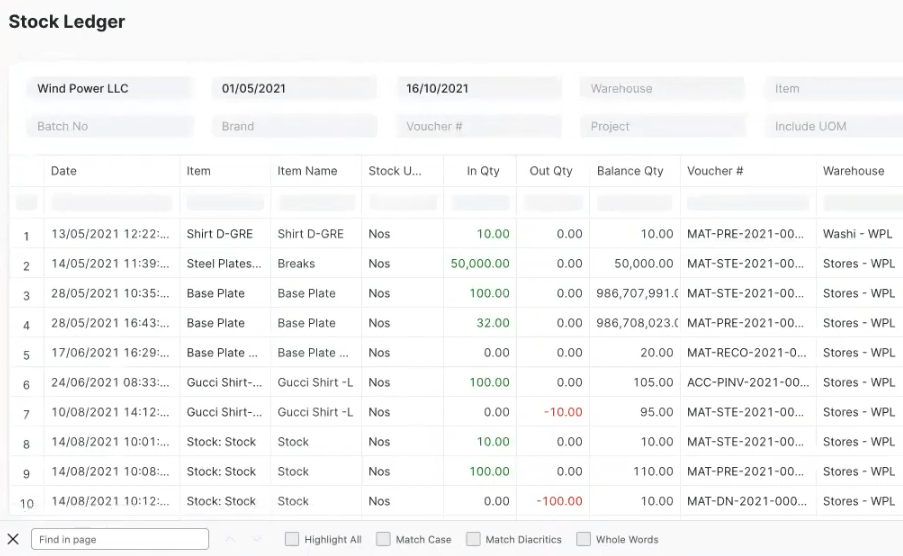Click the find next arrow
Screen dimensions: 903x556
pos(257,539)
